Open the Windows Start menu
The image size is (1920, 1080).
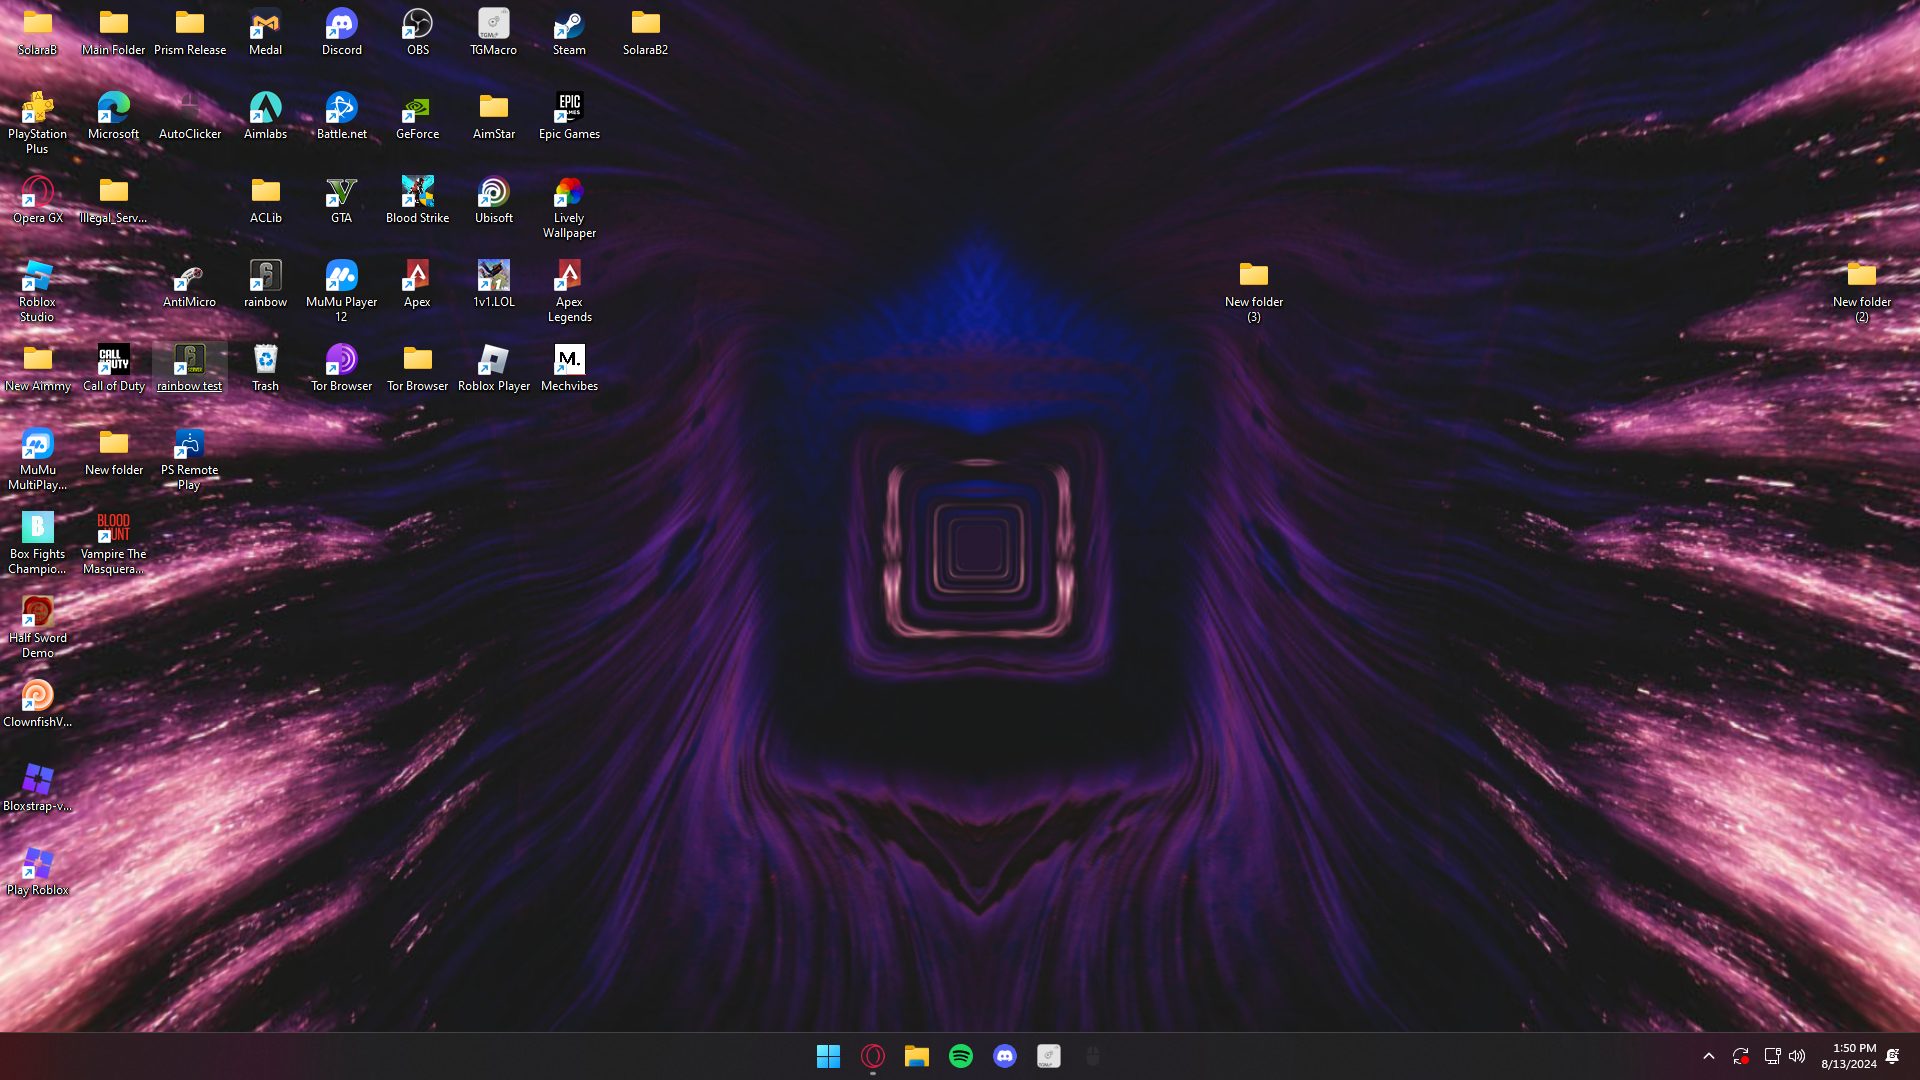point(828,1056)
